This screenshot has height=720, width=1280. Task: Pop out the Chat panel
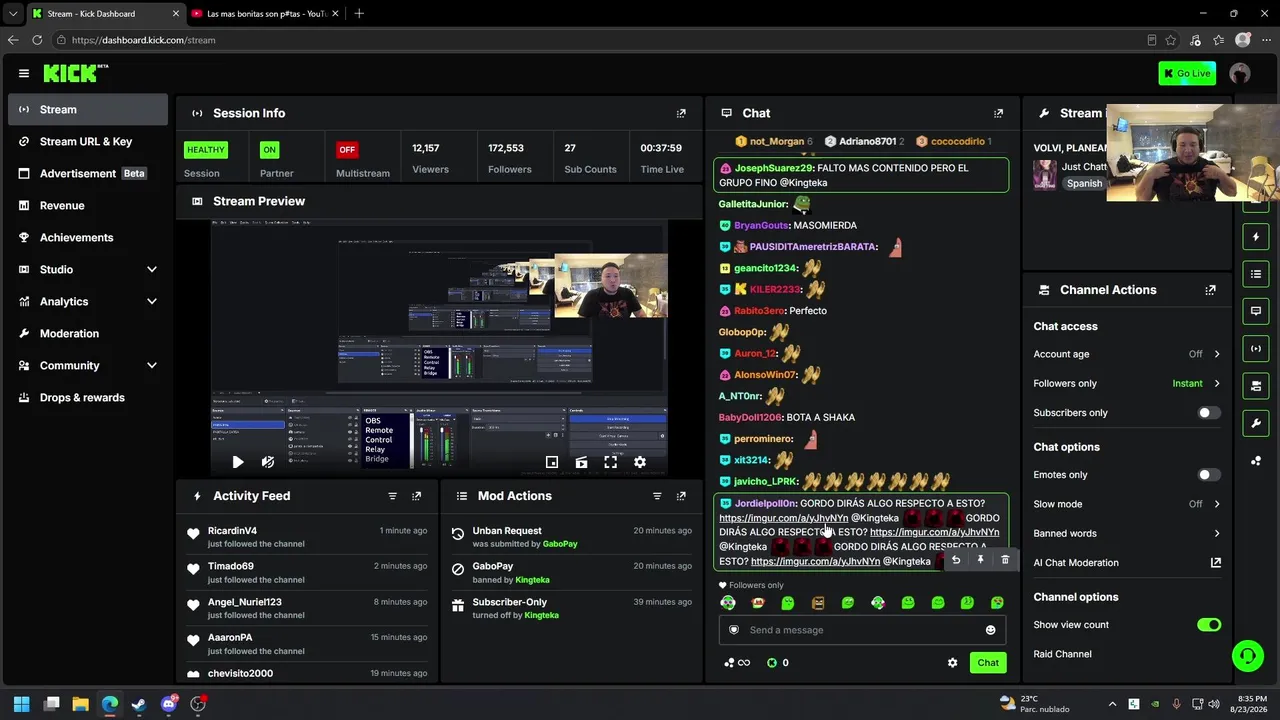(x=998, y=113)
